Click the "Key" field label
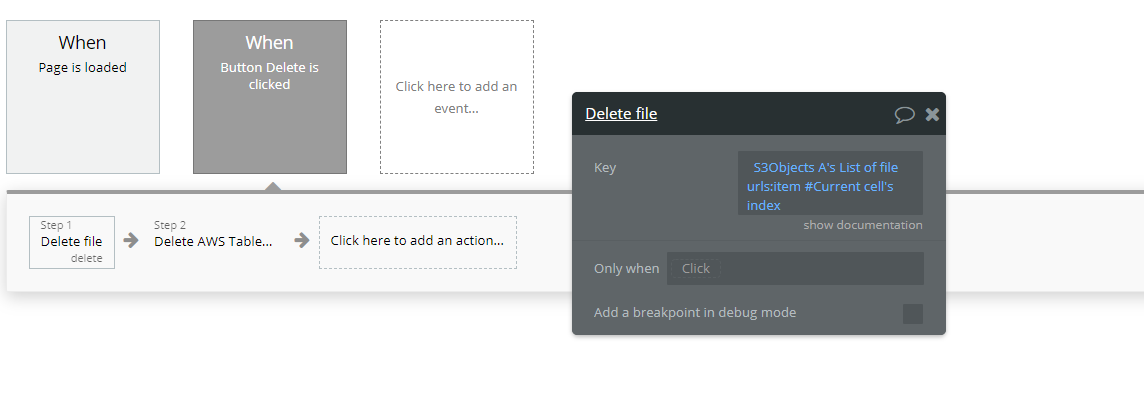This screenshot has height=406, width=1144. [x=605, y=168]
